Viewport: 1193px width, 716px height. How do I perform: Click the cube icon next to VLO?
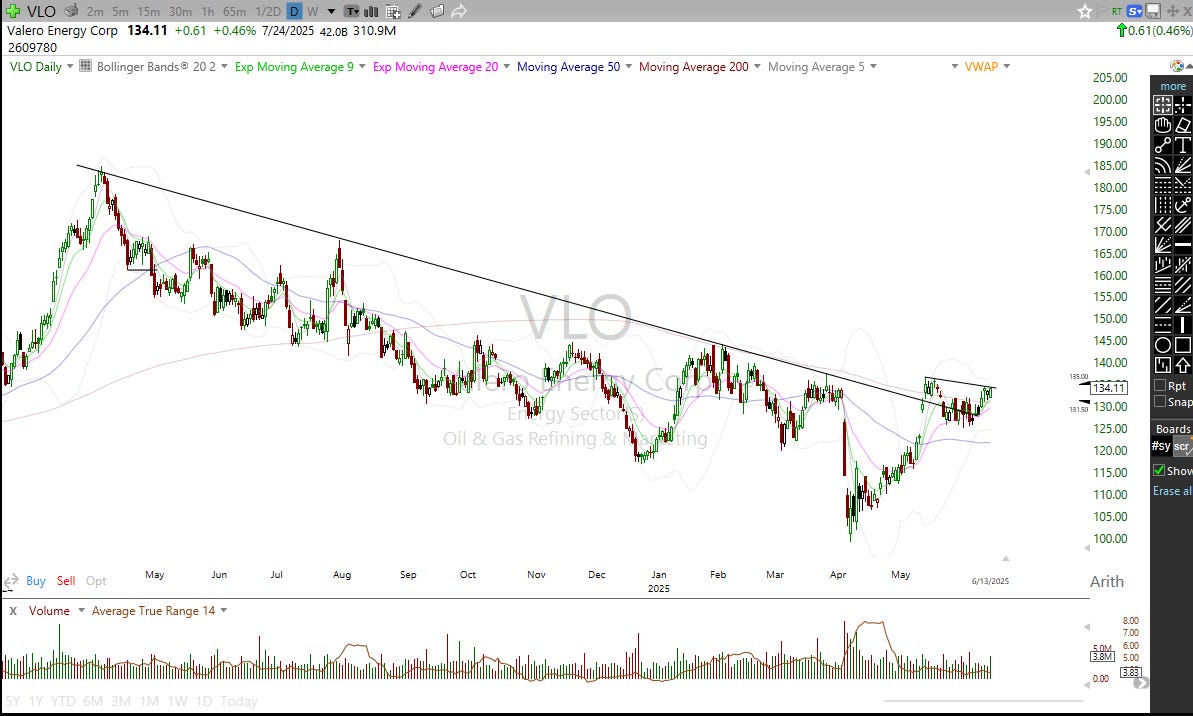71,11
